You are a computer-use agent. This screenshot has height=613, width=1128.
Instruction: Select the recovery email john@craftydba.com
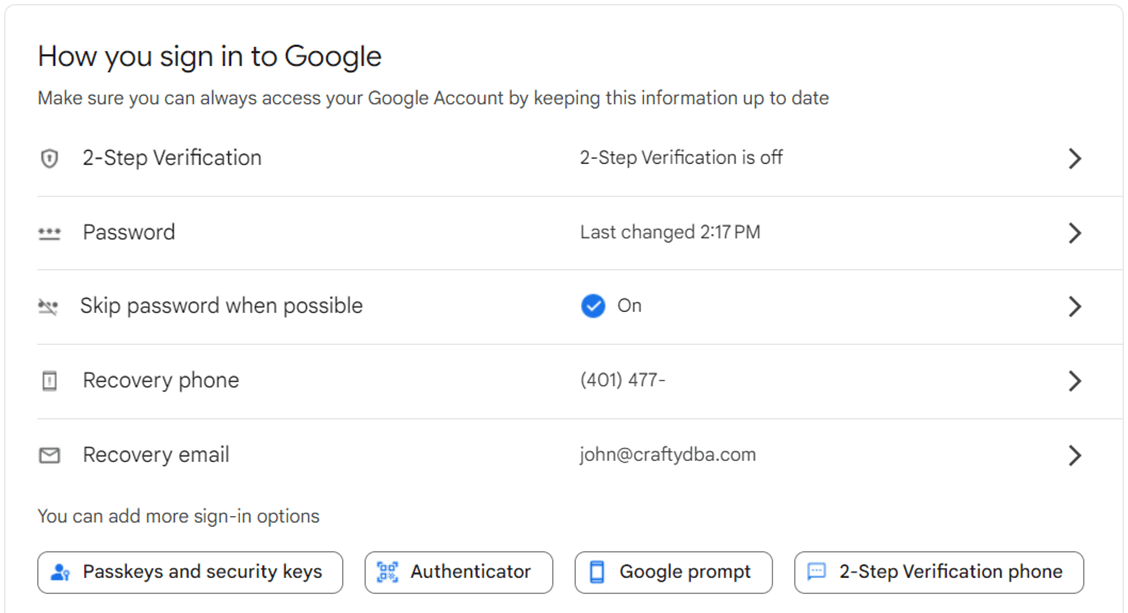pos(668,455)
